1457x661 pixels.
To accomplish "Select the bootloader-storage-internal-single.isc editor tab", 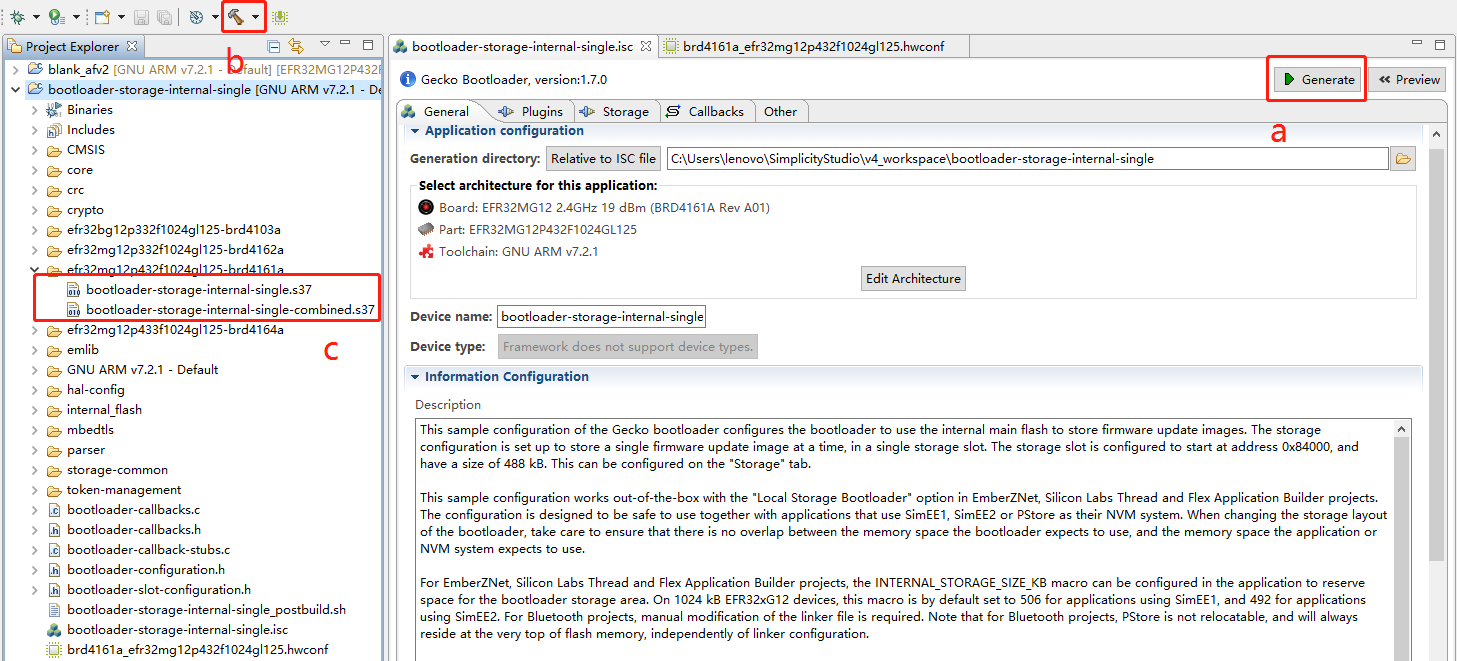I will (x=522, y=46).
